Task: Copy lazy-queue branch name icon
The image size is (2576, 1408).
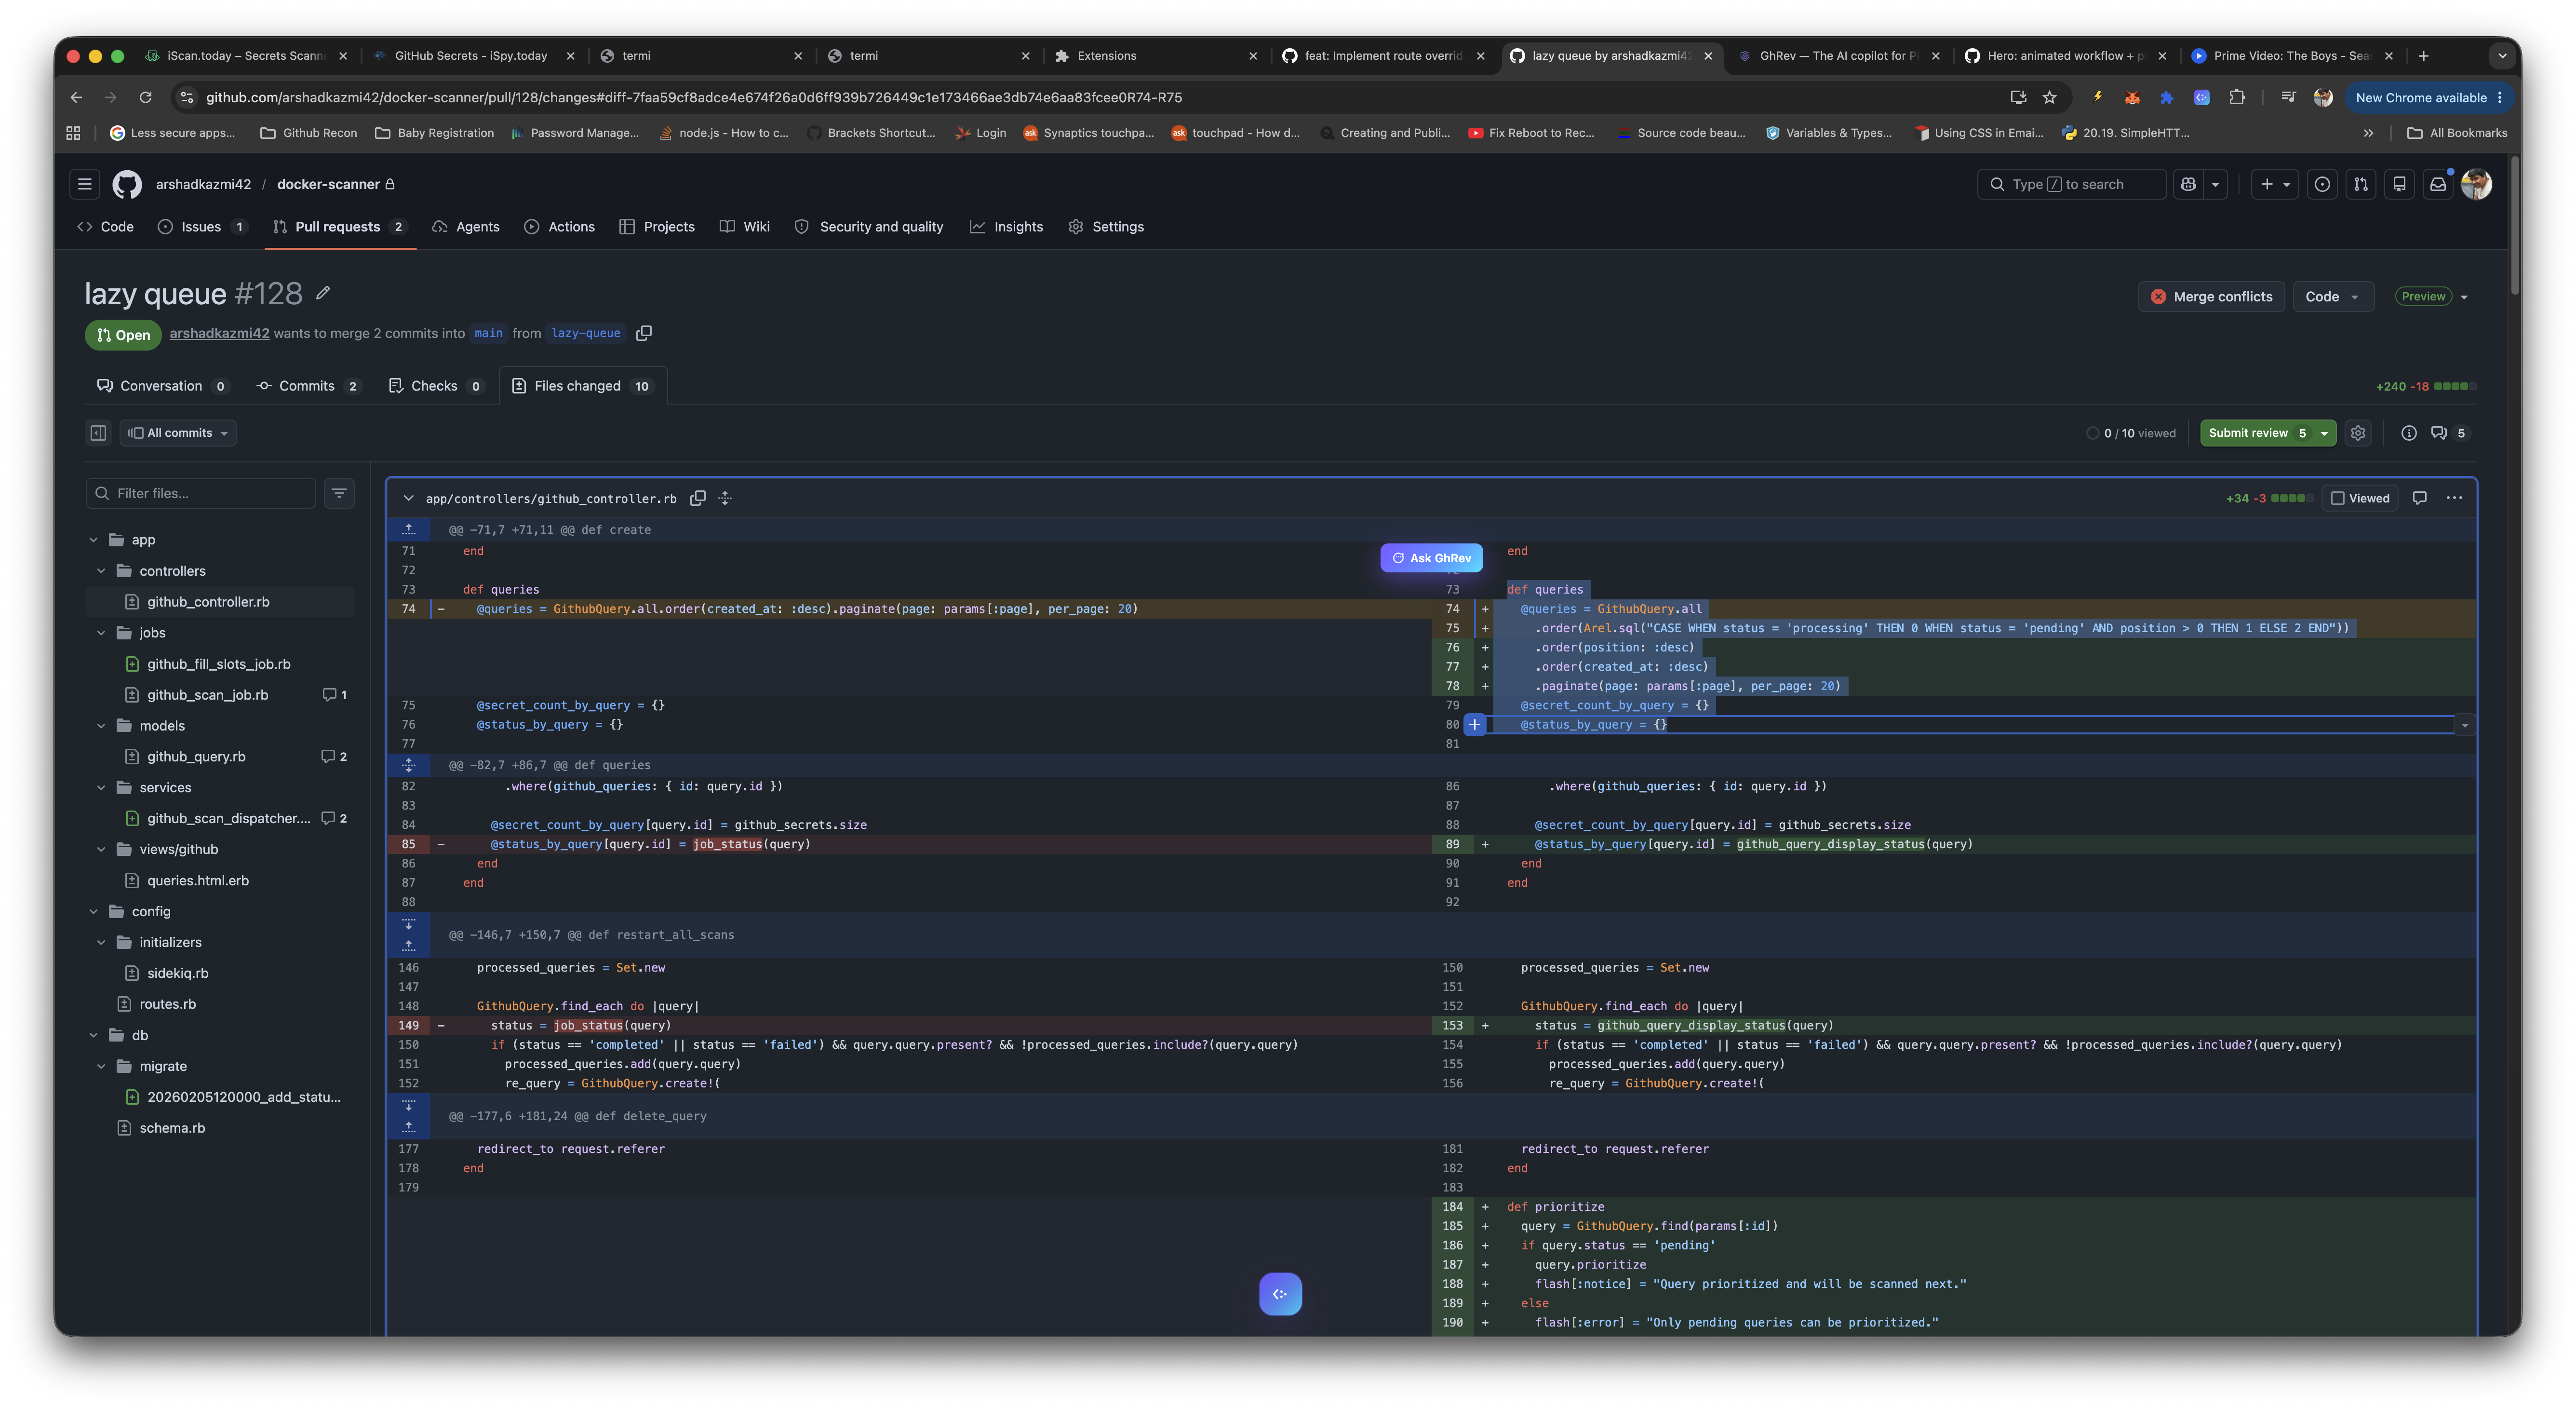Action: (x=644, y=333)
